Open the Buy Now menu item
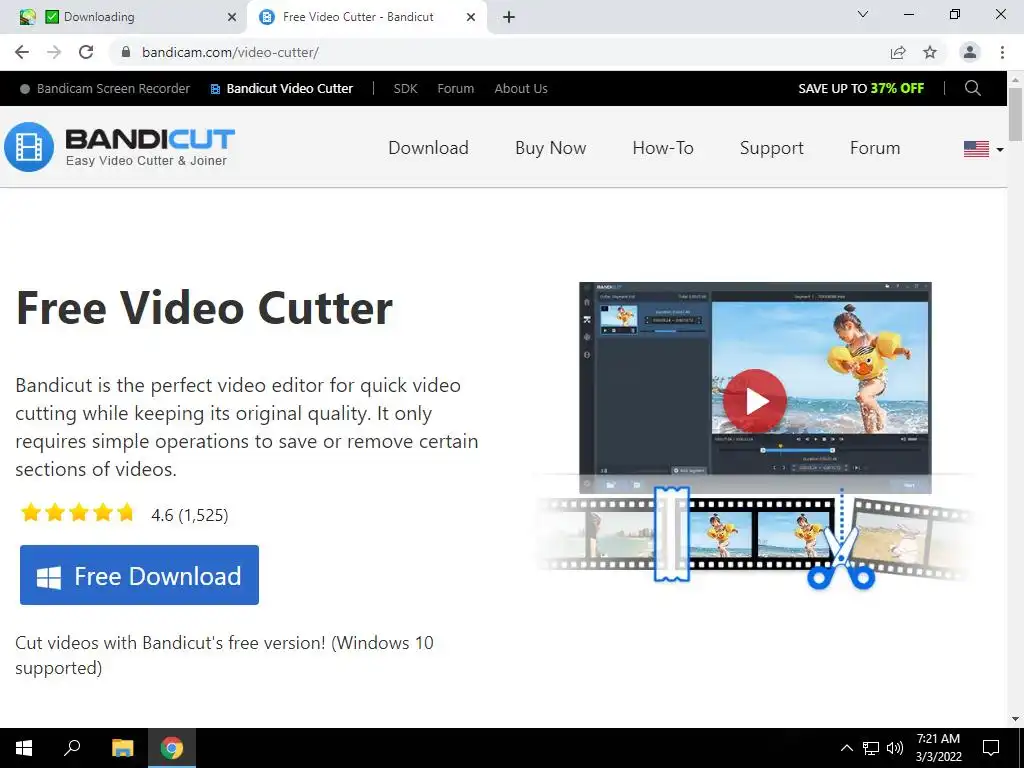 551,148
